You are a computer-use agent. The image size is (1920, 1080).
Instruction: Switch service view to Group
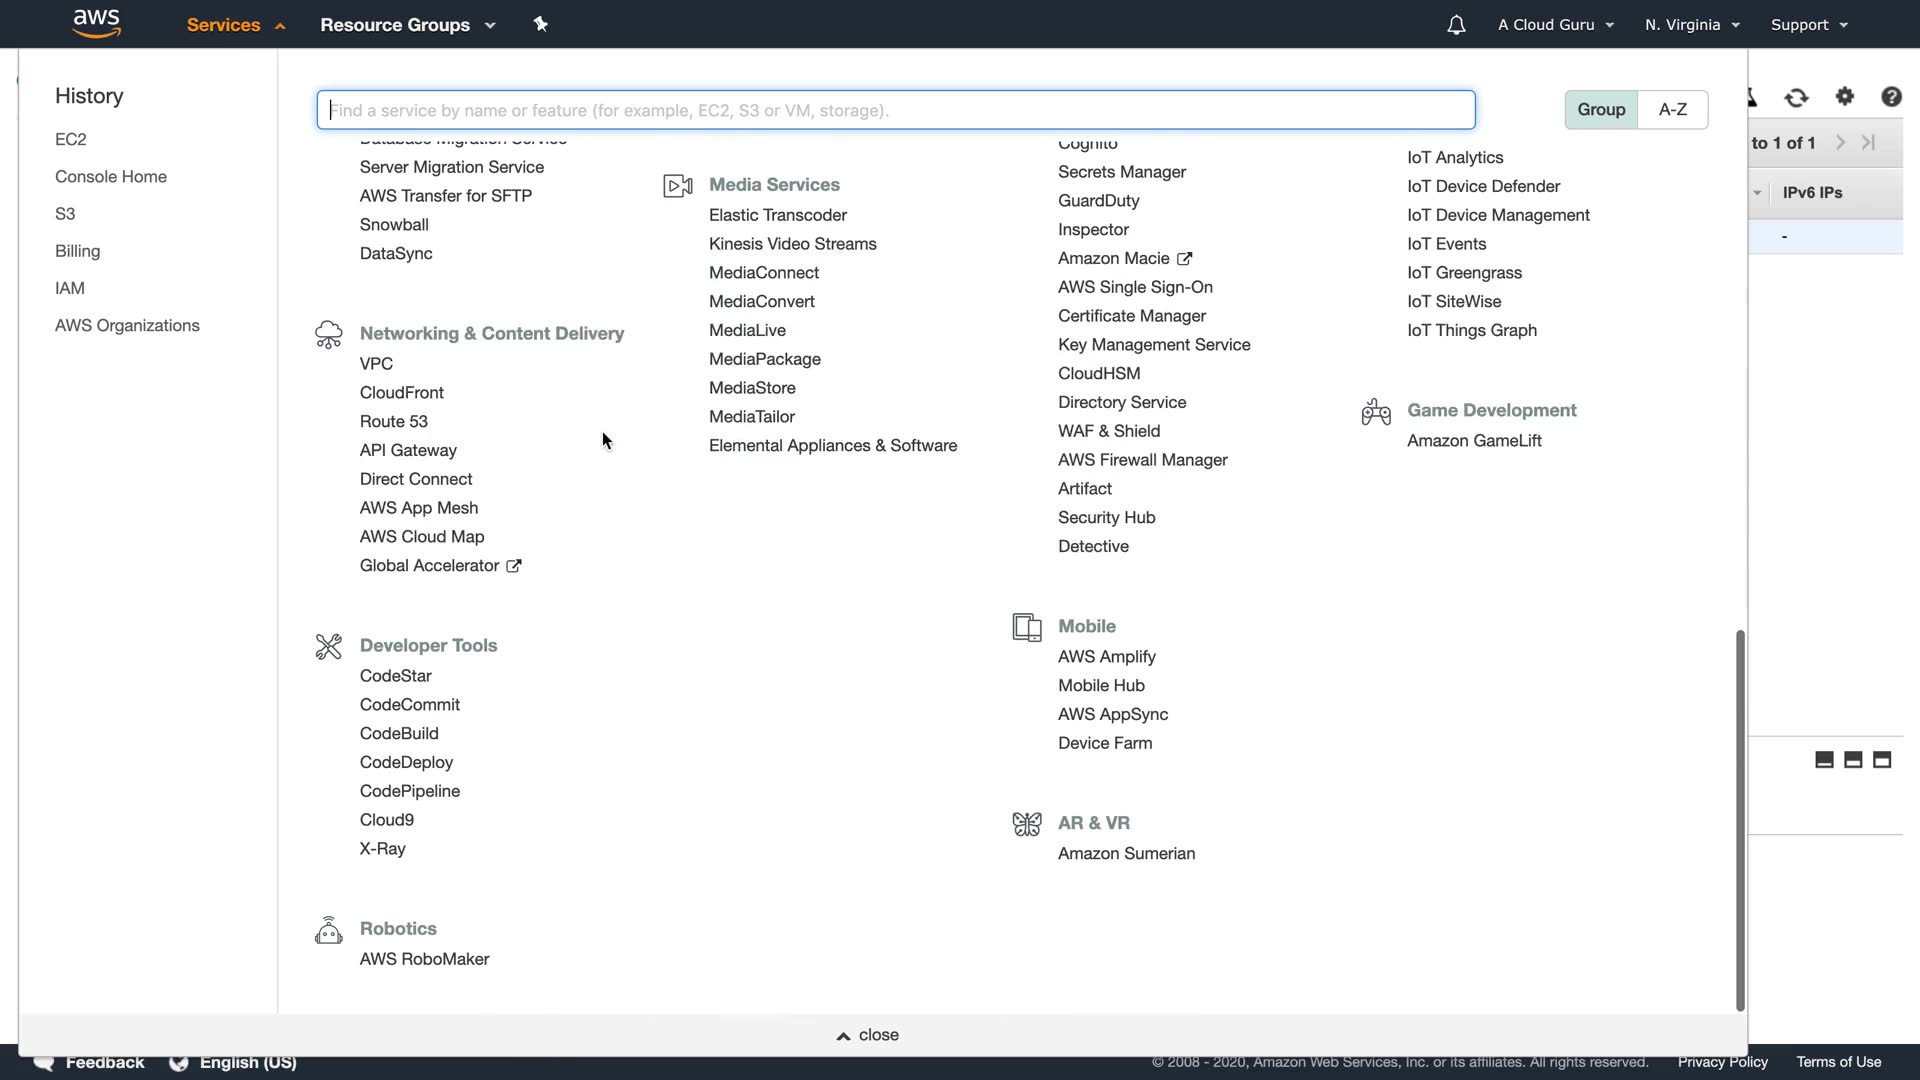coord(1601,110)
